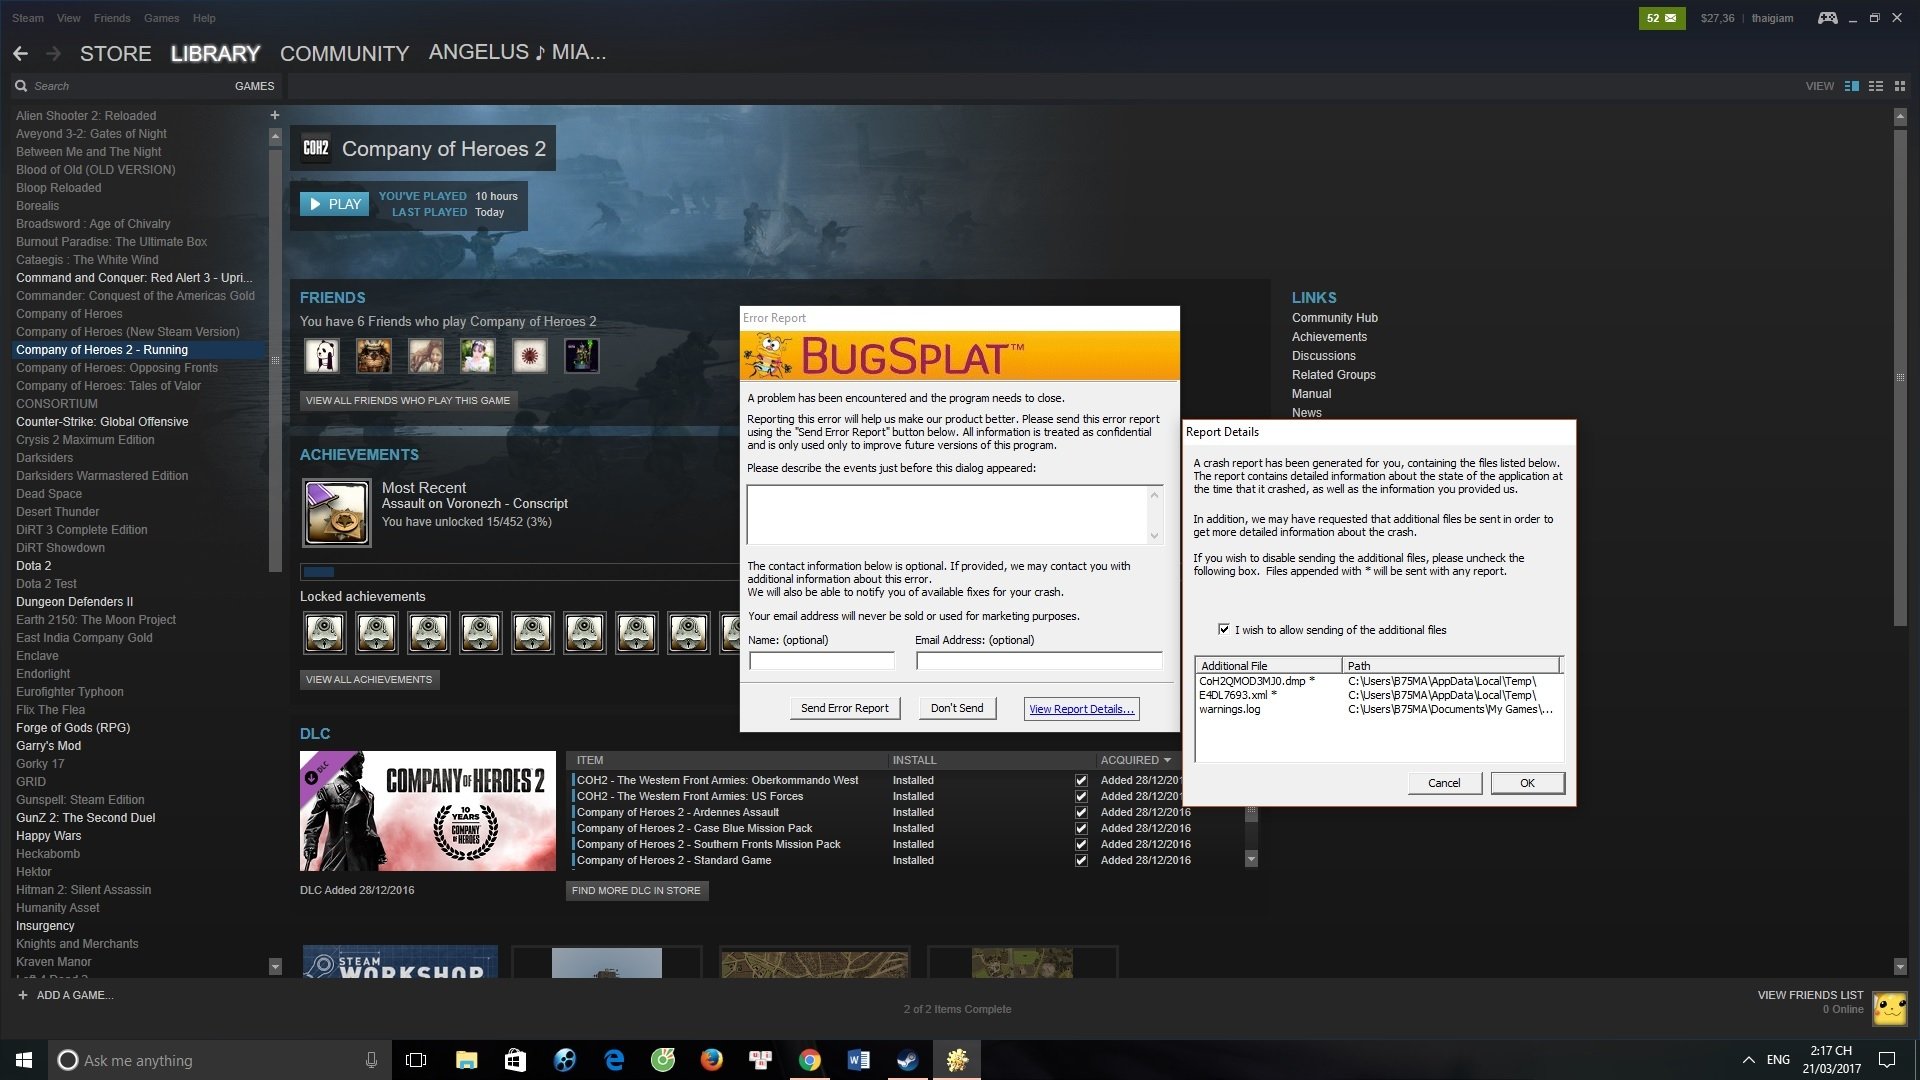This screenshot has height=1080, width=1920.
Task: Click the achievements progress bar
Action: point(520,572)
